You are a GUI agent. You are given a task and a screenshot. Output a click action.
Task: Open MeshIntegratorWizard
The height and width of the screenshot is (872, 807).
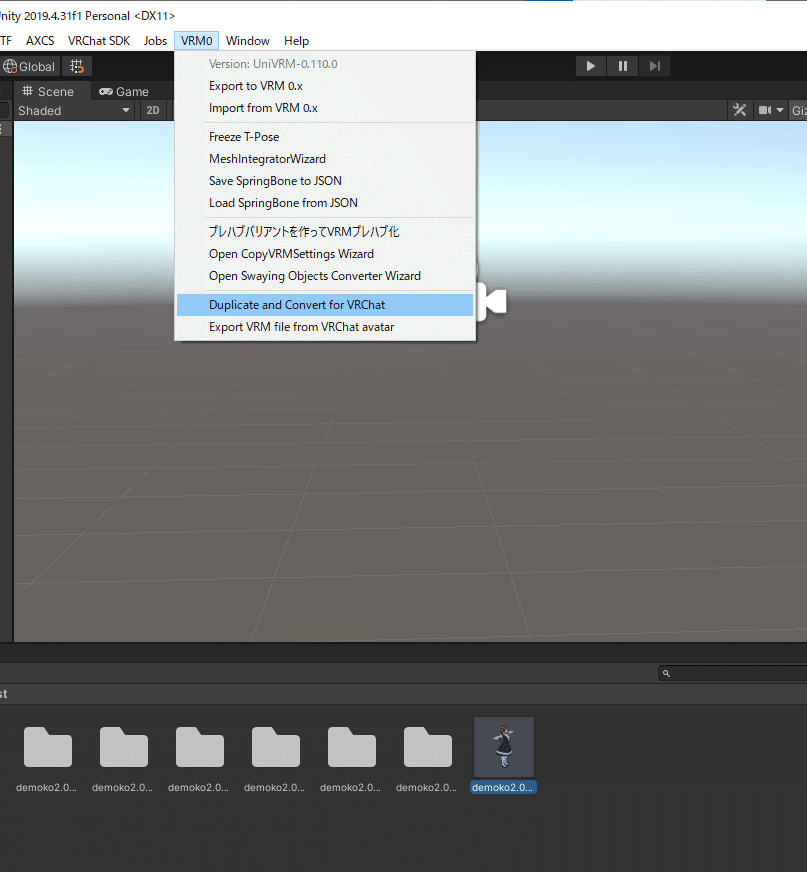click(325, 158)
